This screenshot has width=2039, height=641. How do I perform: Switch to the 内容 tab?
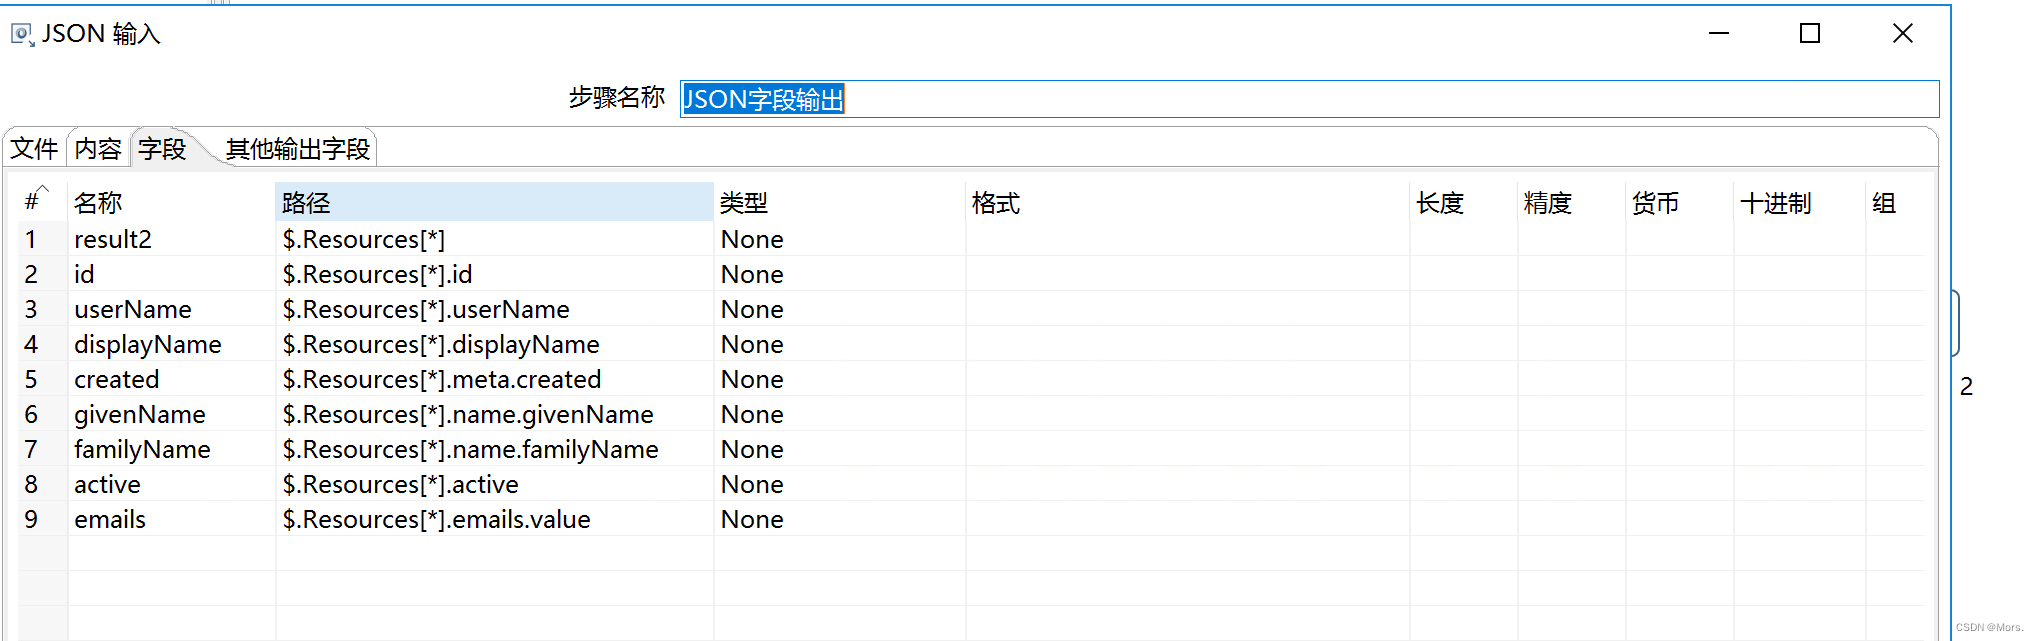tap(96, 148)
